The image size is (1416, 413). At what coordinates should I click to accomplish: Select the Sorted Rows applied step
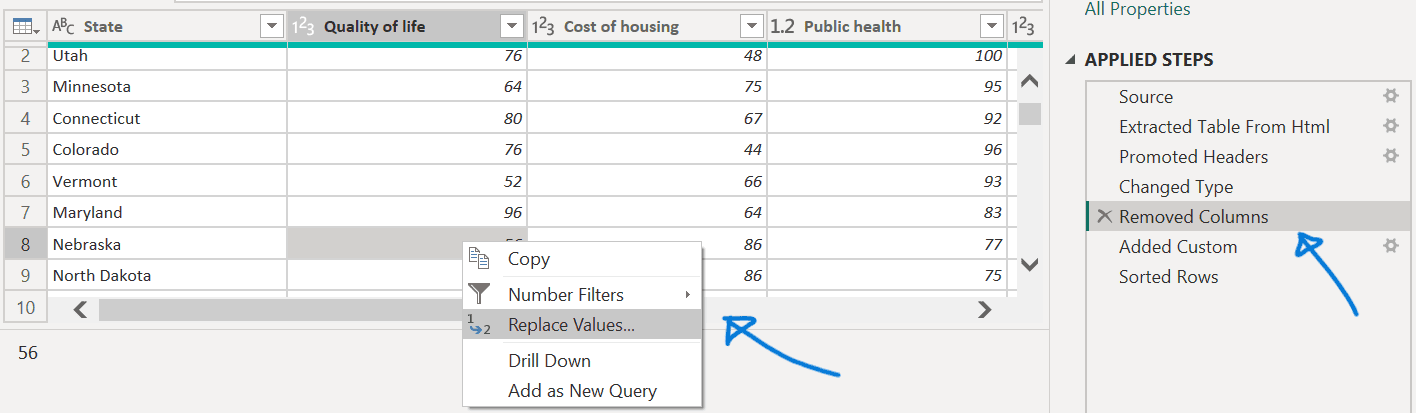(x=1168, y=277)
